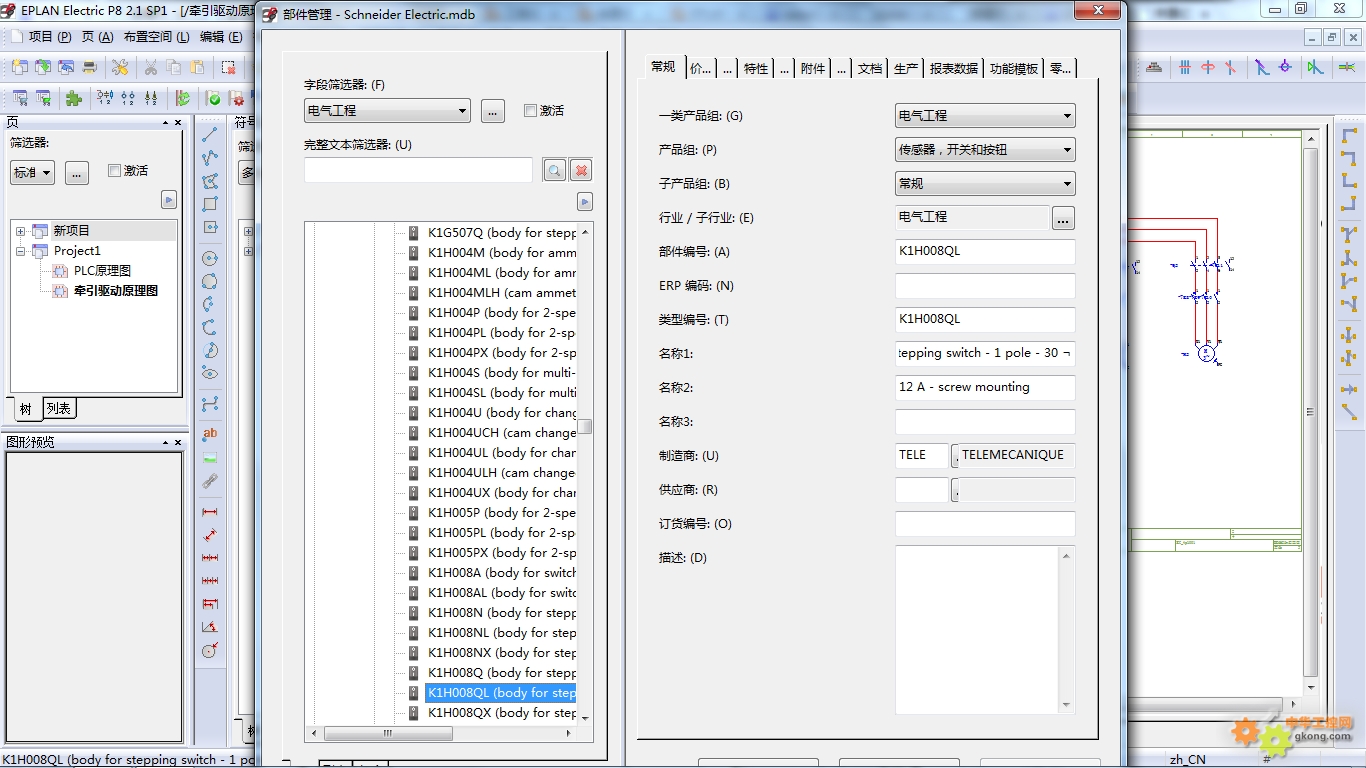Screen dimensions: 1366x768
Task: Collapse the Project1 tree node
Action: 20,251
